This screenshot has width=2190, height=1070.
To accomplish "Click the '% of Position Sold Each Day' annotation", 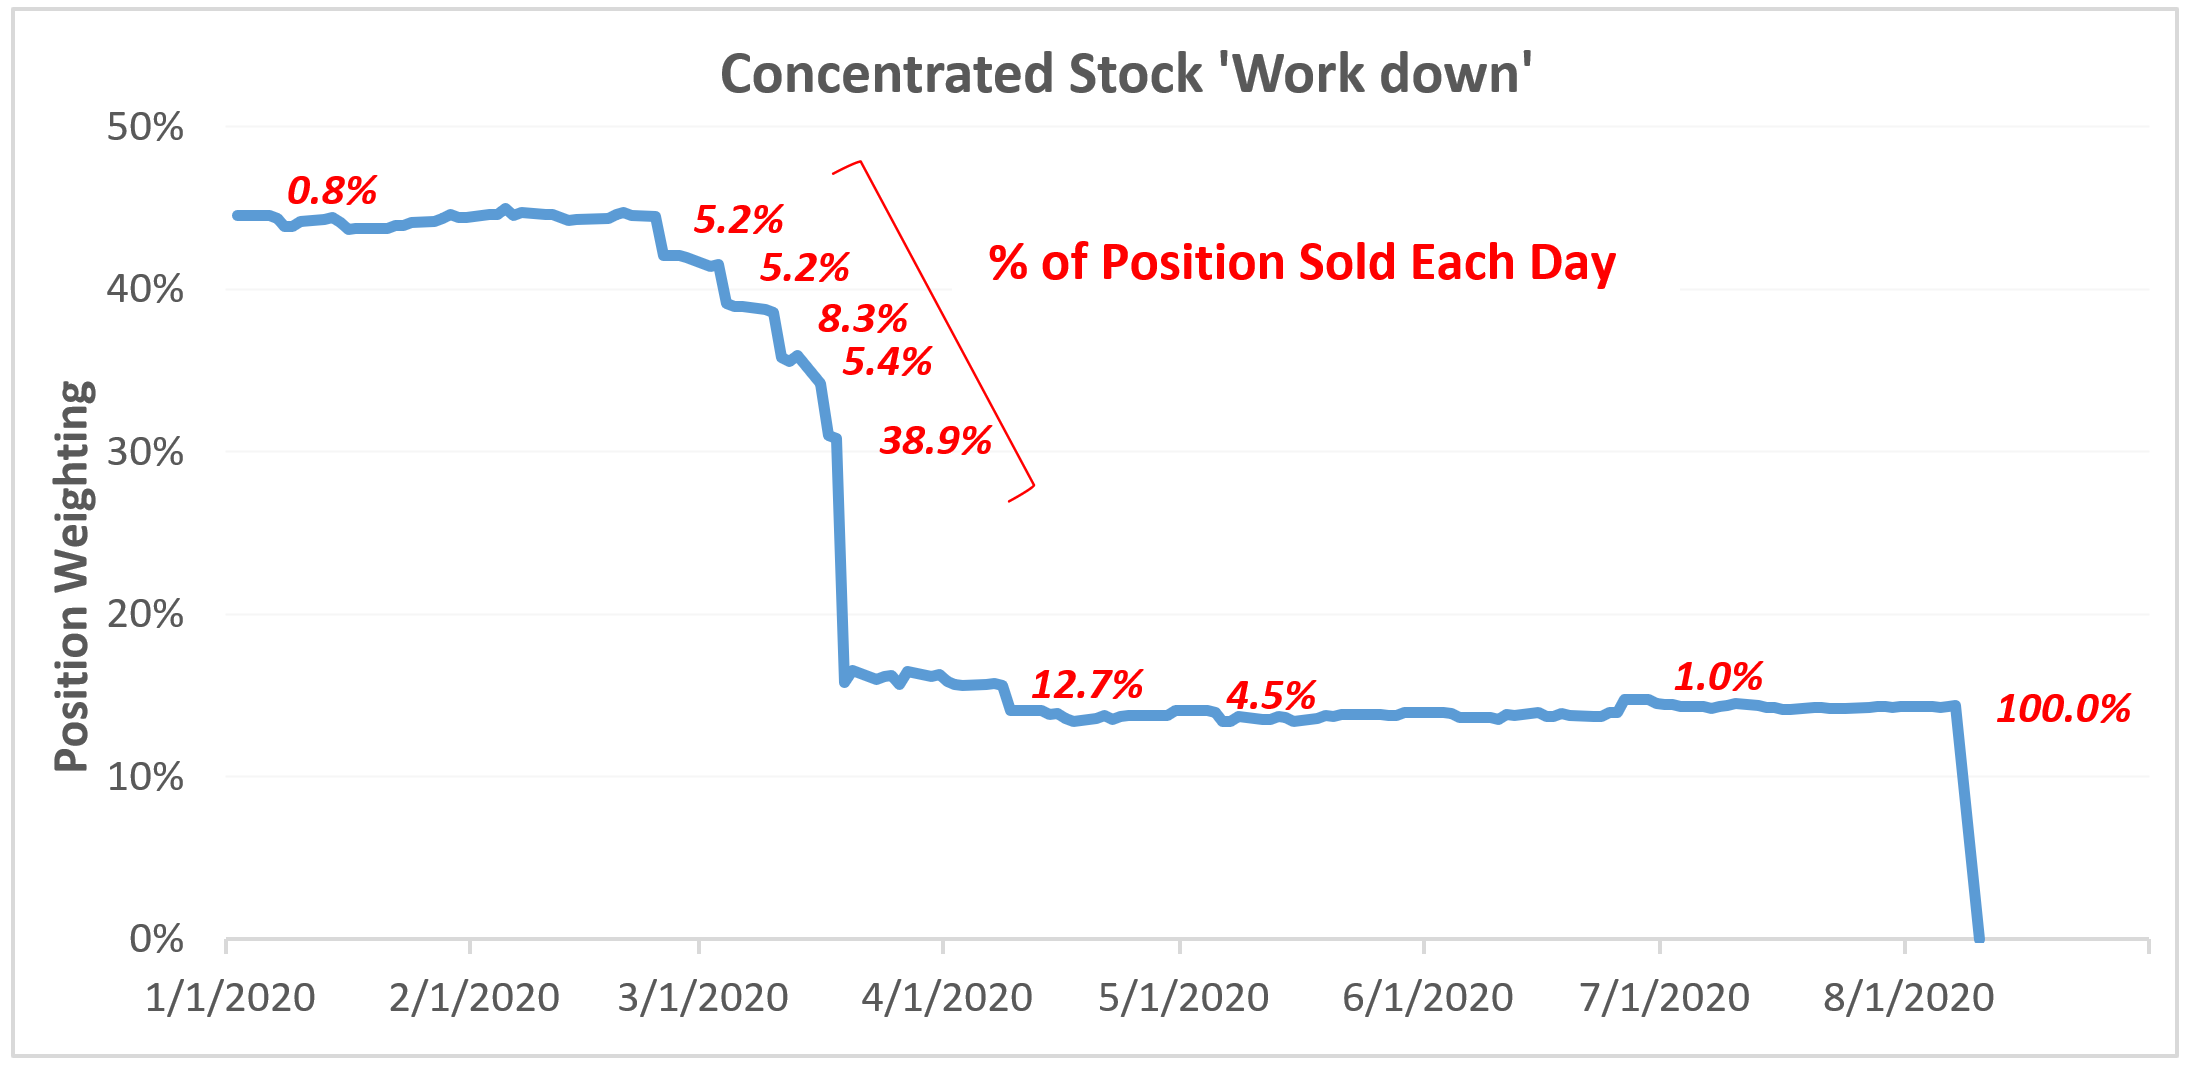I will pos(1302,263).
